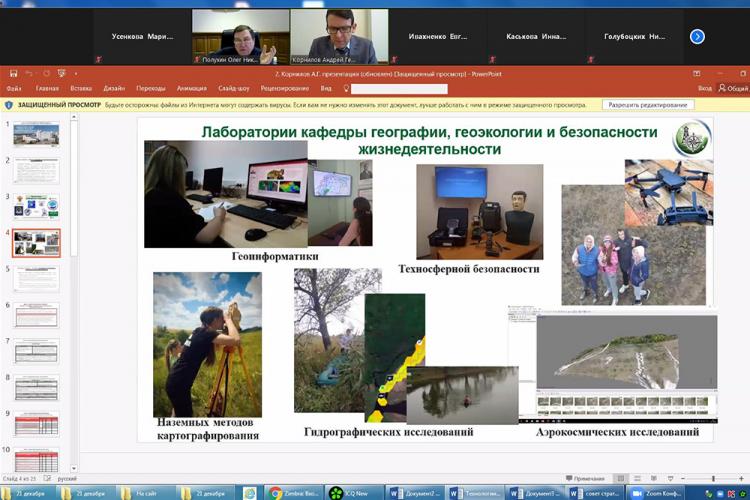Select slide 8 thumbnail
The height and width of the screenshot is (500, 750).
click(36, 388)
